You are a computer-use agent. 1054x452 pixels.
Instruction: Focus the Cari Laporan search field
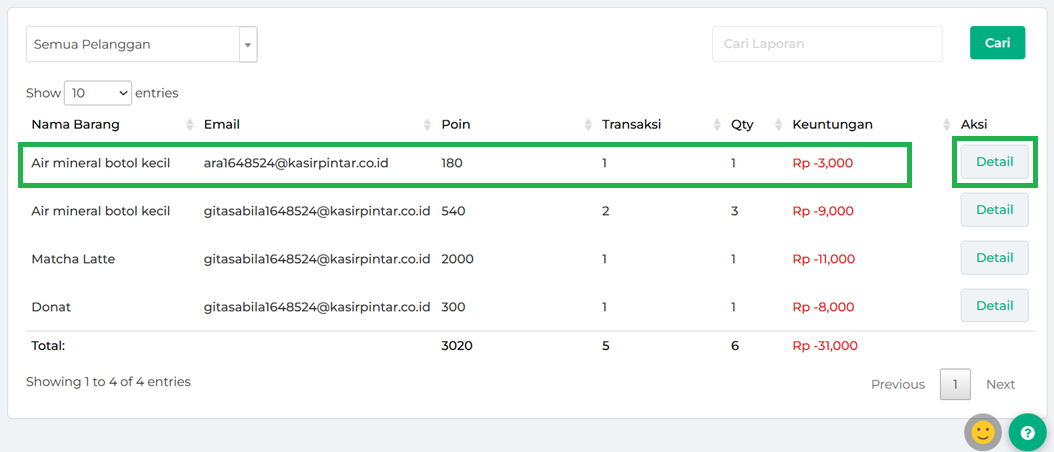(x=827, y=44)
